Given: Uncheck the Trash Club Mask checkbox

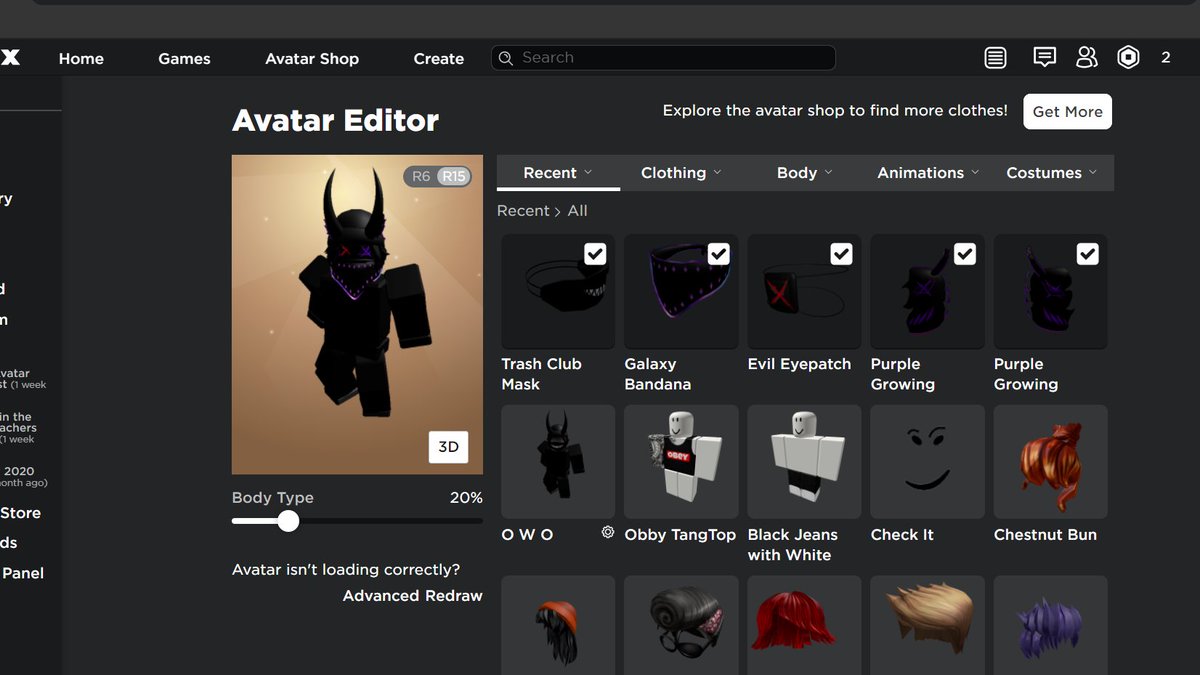Looking at the screenshot, I should coord(595,254).
